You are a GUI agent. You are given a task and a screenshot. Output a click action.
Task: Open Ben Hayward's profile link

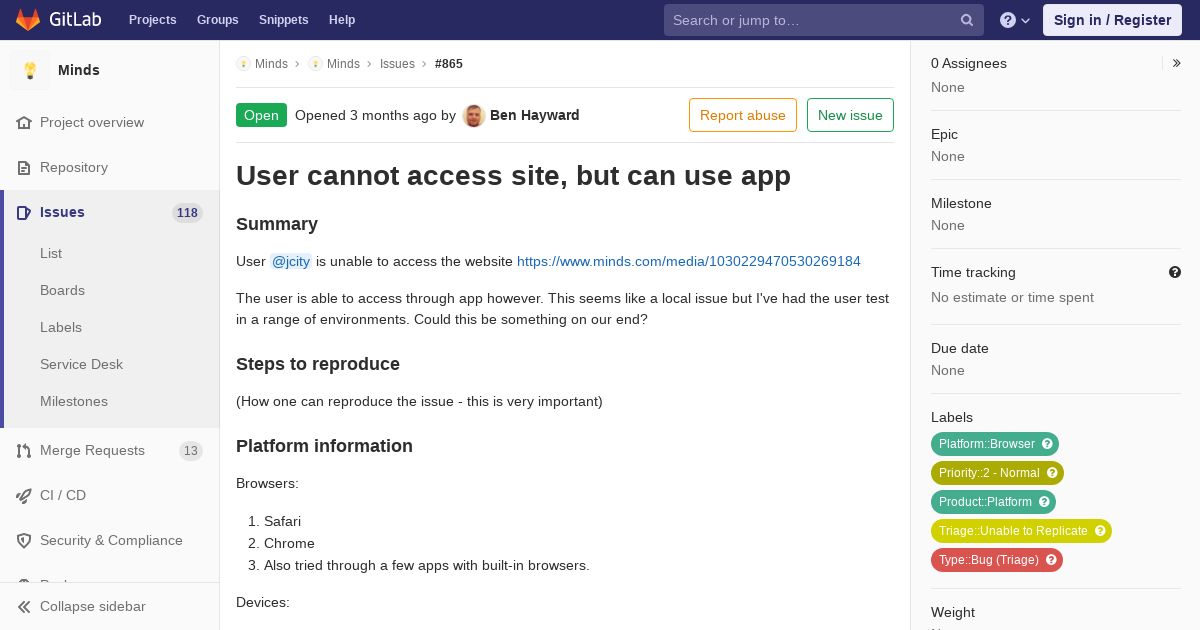tap(535, 115)
